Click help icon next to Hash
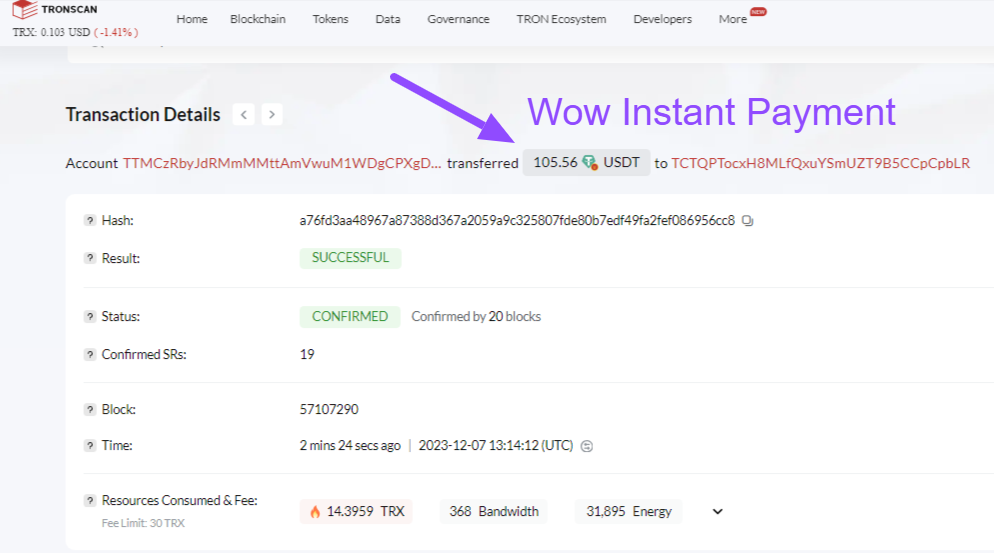Screen dimensions: 994x553 pos(90,221)
